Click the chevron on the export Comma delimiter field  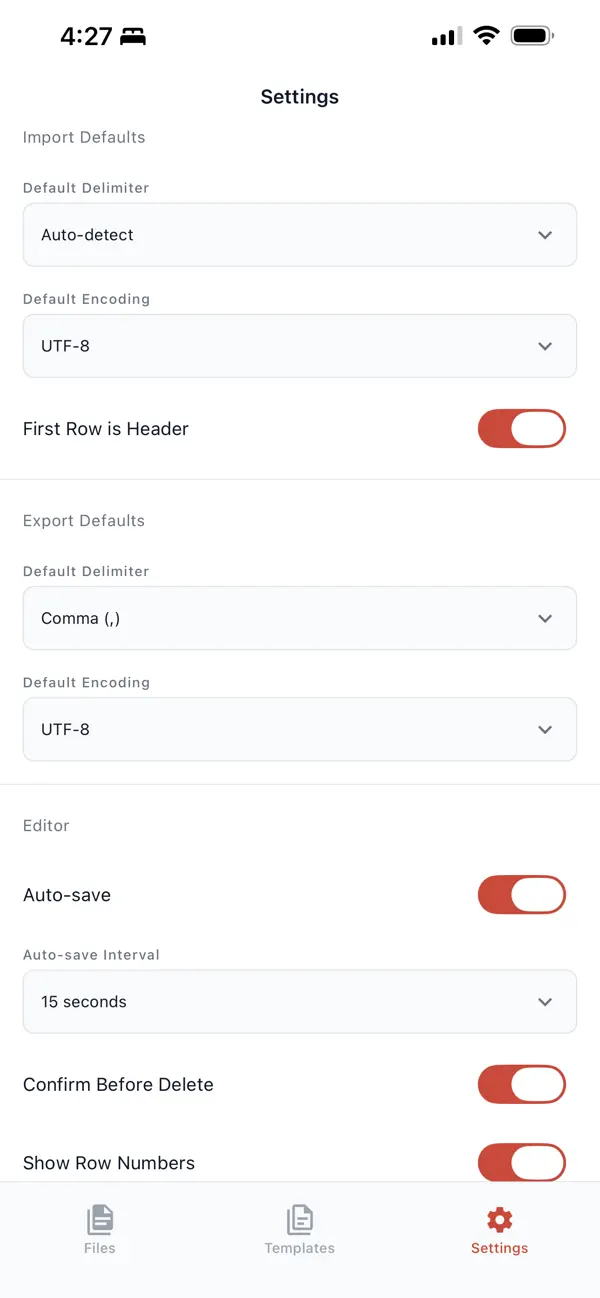(x=546, y=618)
